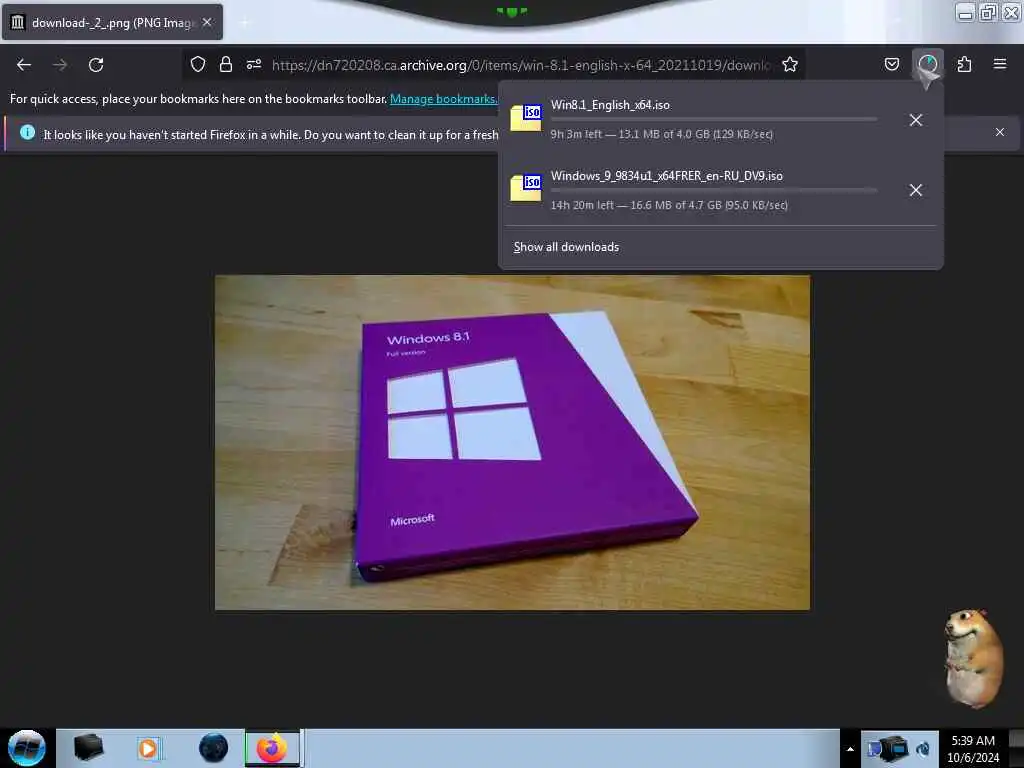Click the Windows 8.1 box image
This screenshot has height=768, width=1024.
[x=513, y=443]
